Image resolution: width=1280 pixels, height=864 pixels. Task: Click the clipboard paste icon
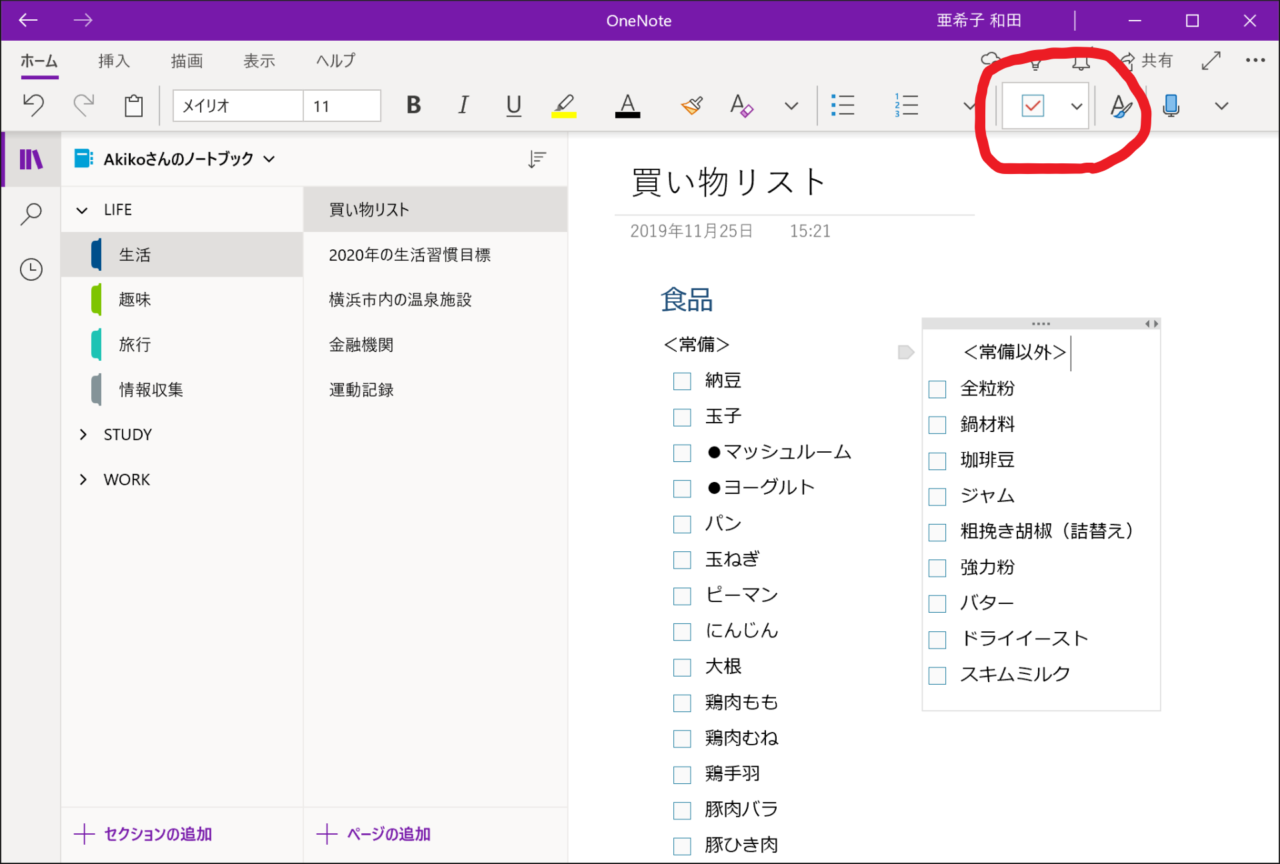[133, 105]
